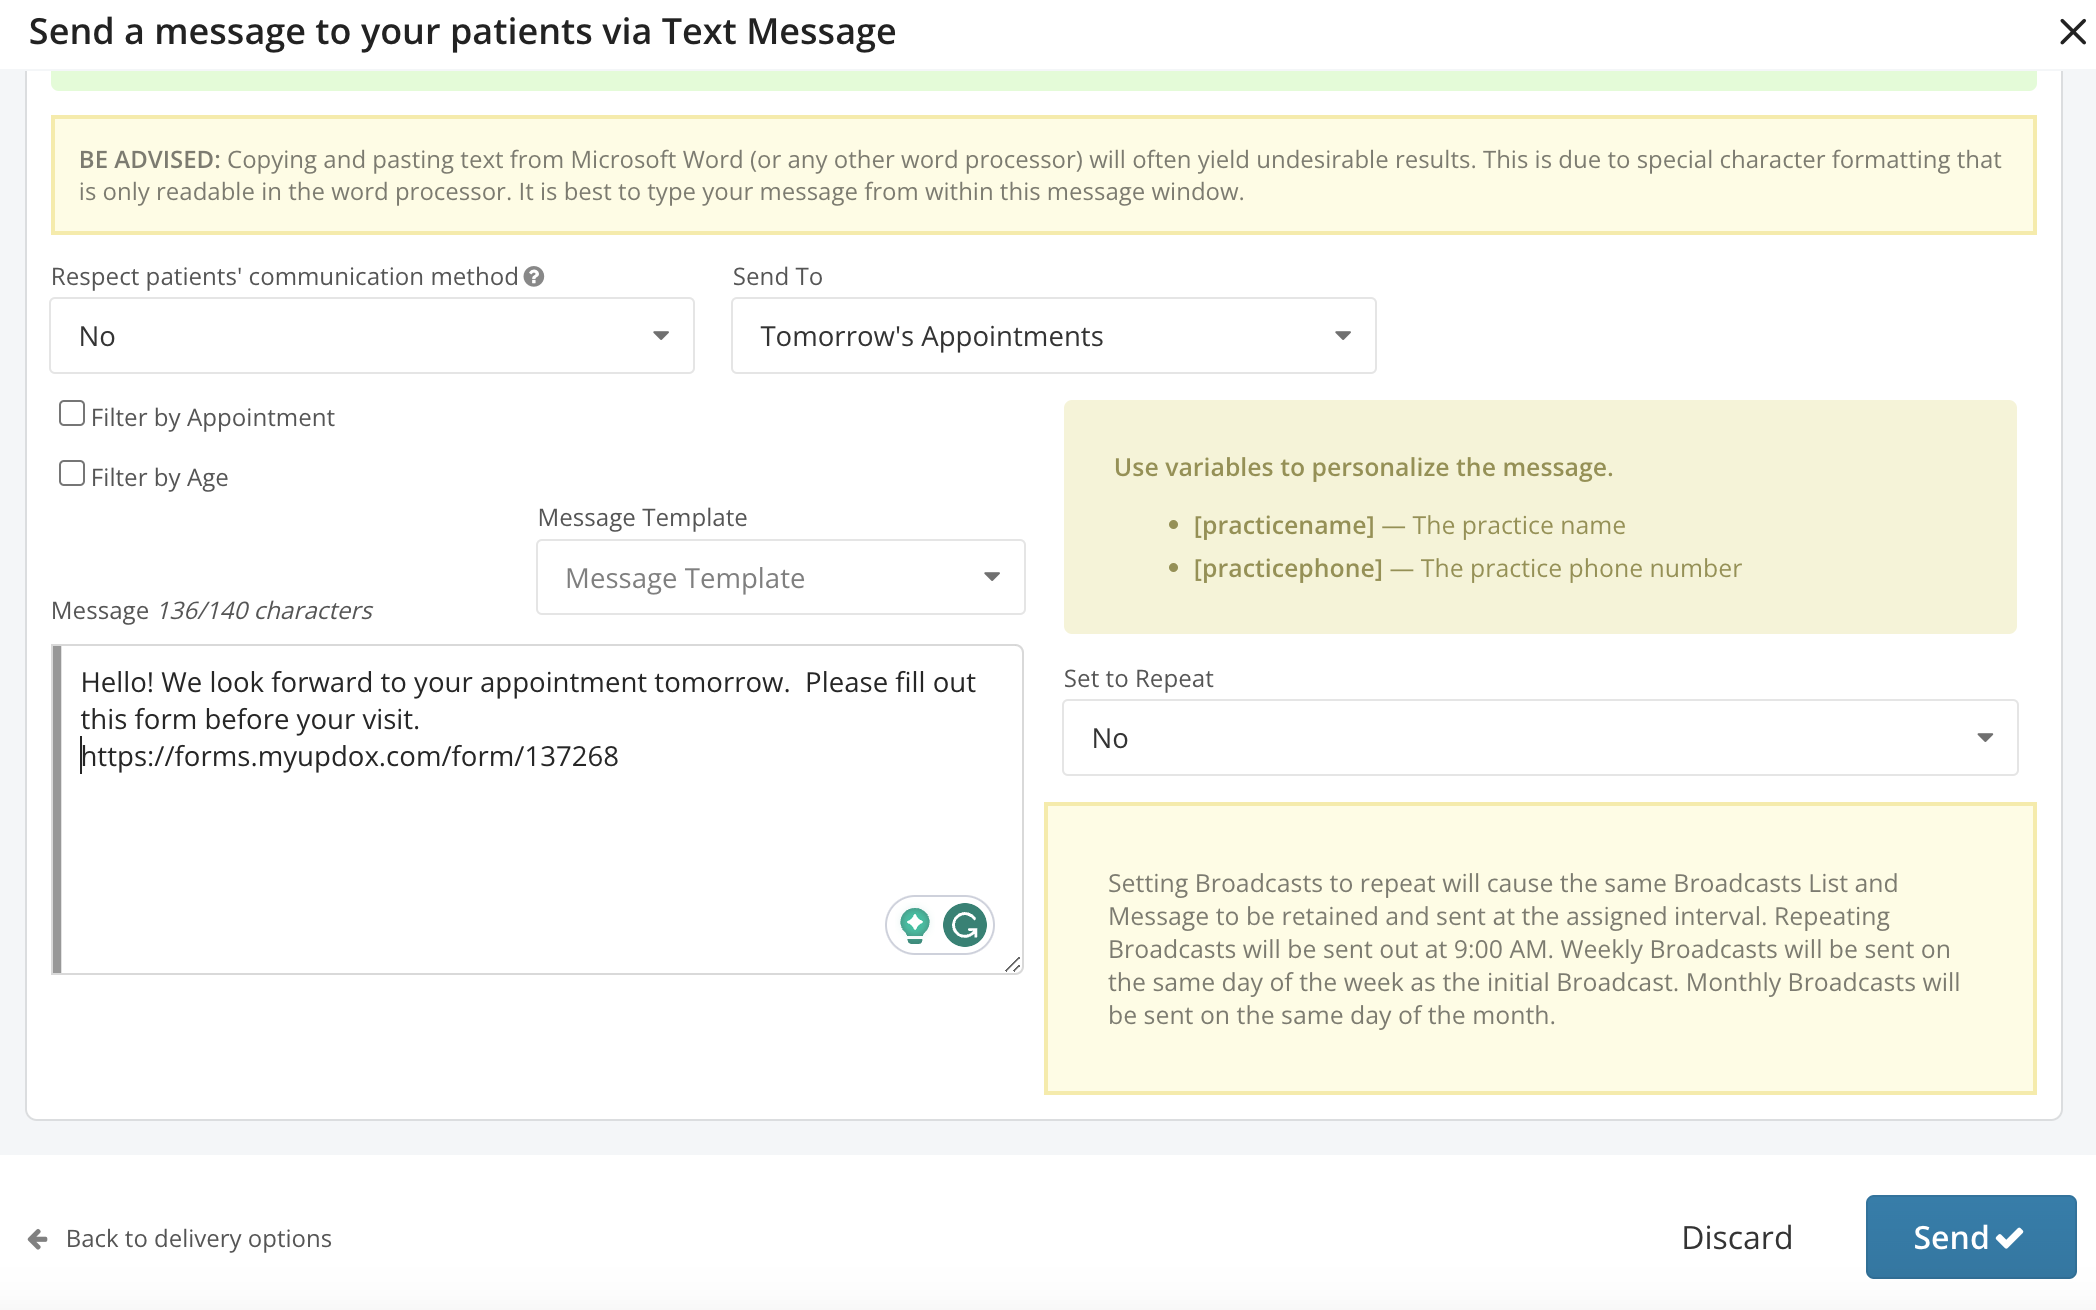Click the Send checkmark icon

(2010, 1238)
